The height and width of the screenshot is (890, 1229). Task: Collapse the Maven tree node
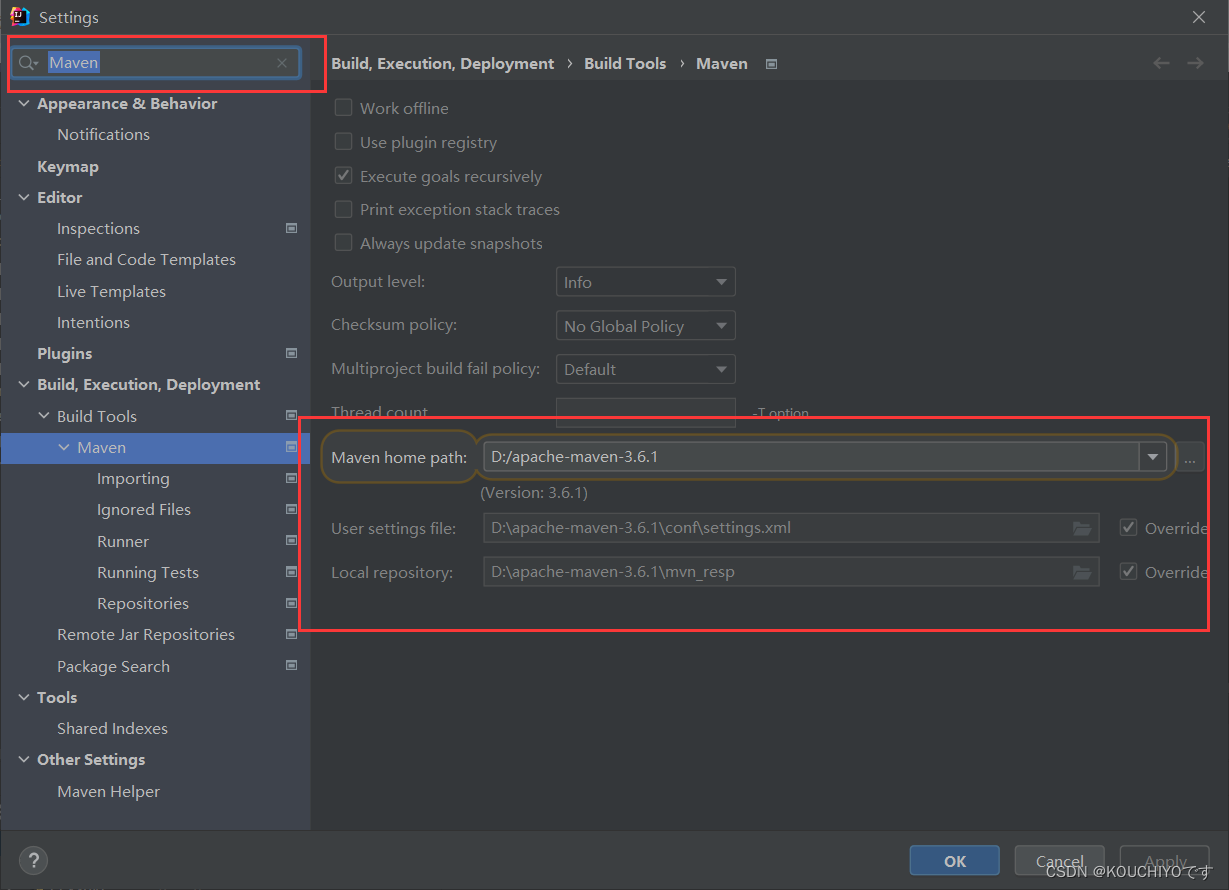(x=64, y=447)
